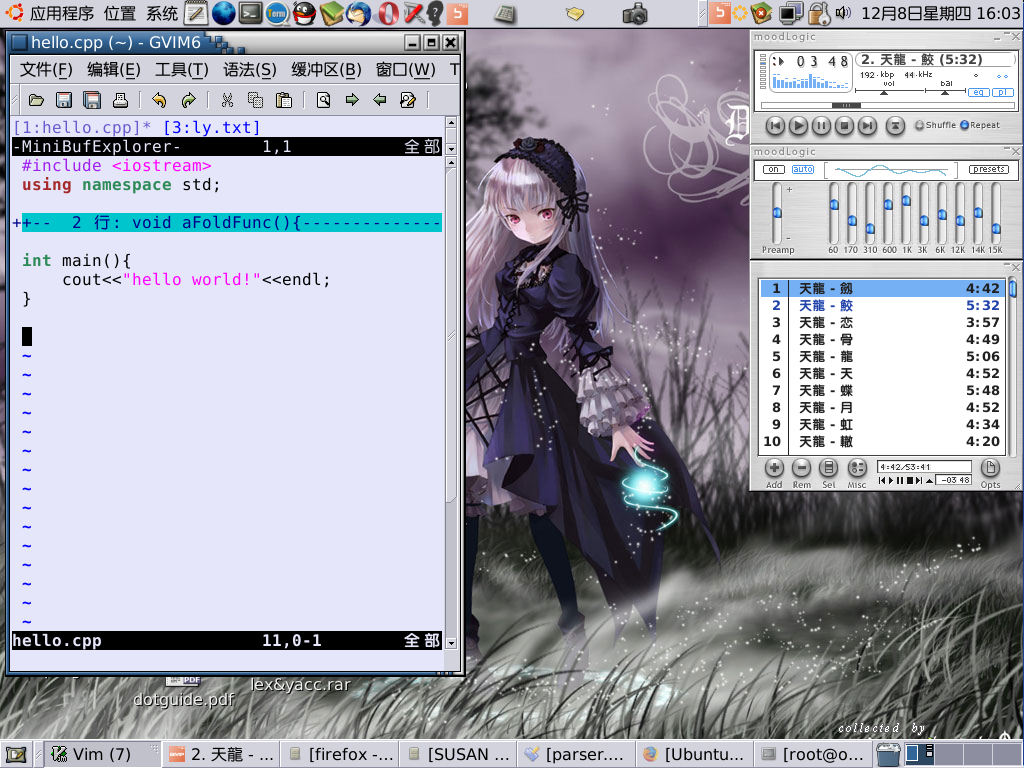Adjust the Preamp slider in equalizer
This screenshot has width=1024, height=768.
pyautogui.click(x=777, y=213)
